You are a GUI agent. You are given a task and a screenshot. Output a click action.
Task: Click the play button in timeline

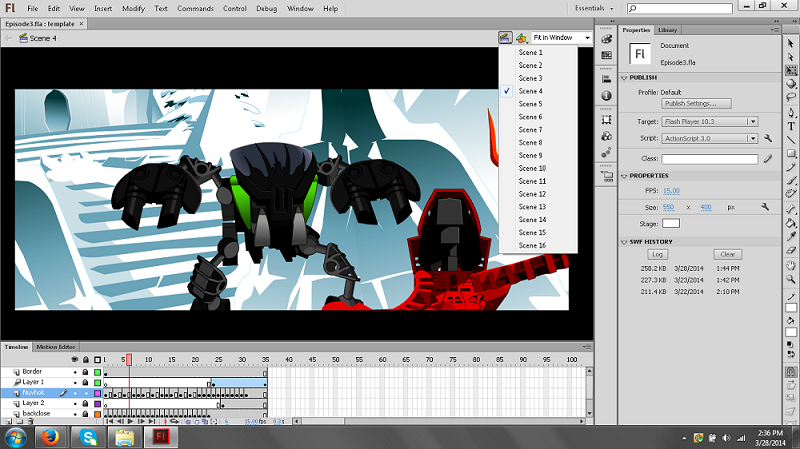(x=131, y=421)
